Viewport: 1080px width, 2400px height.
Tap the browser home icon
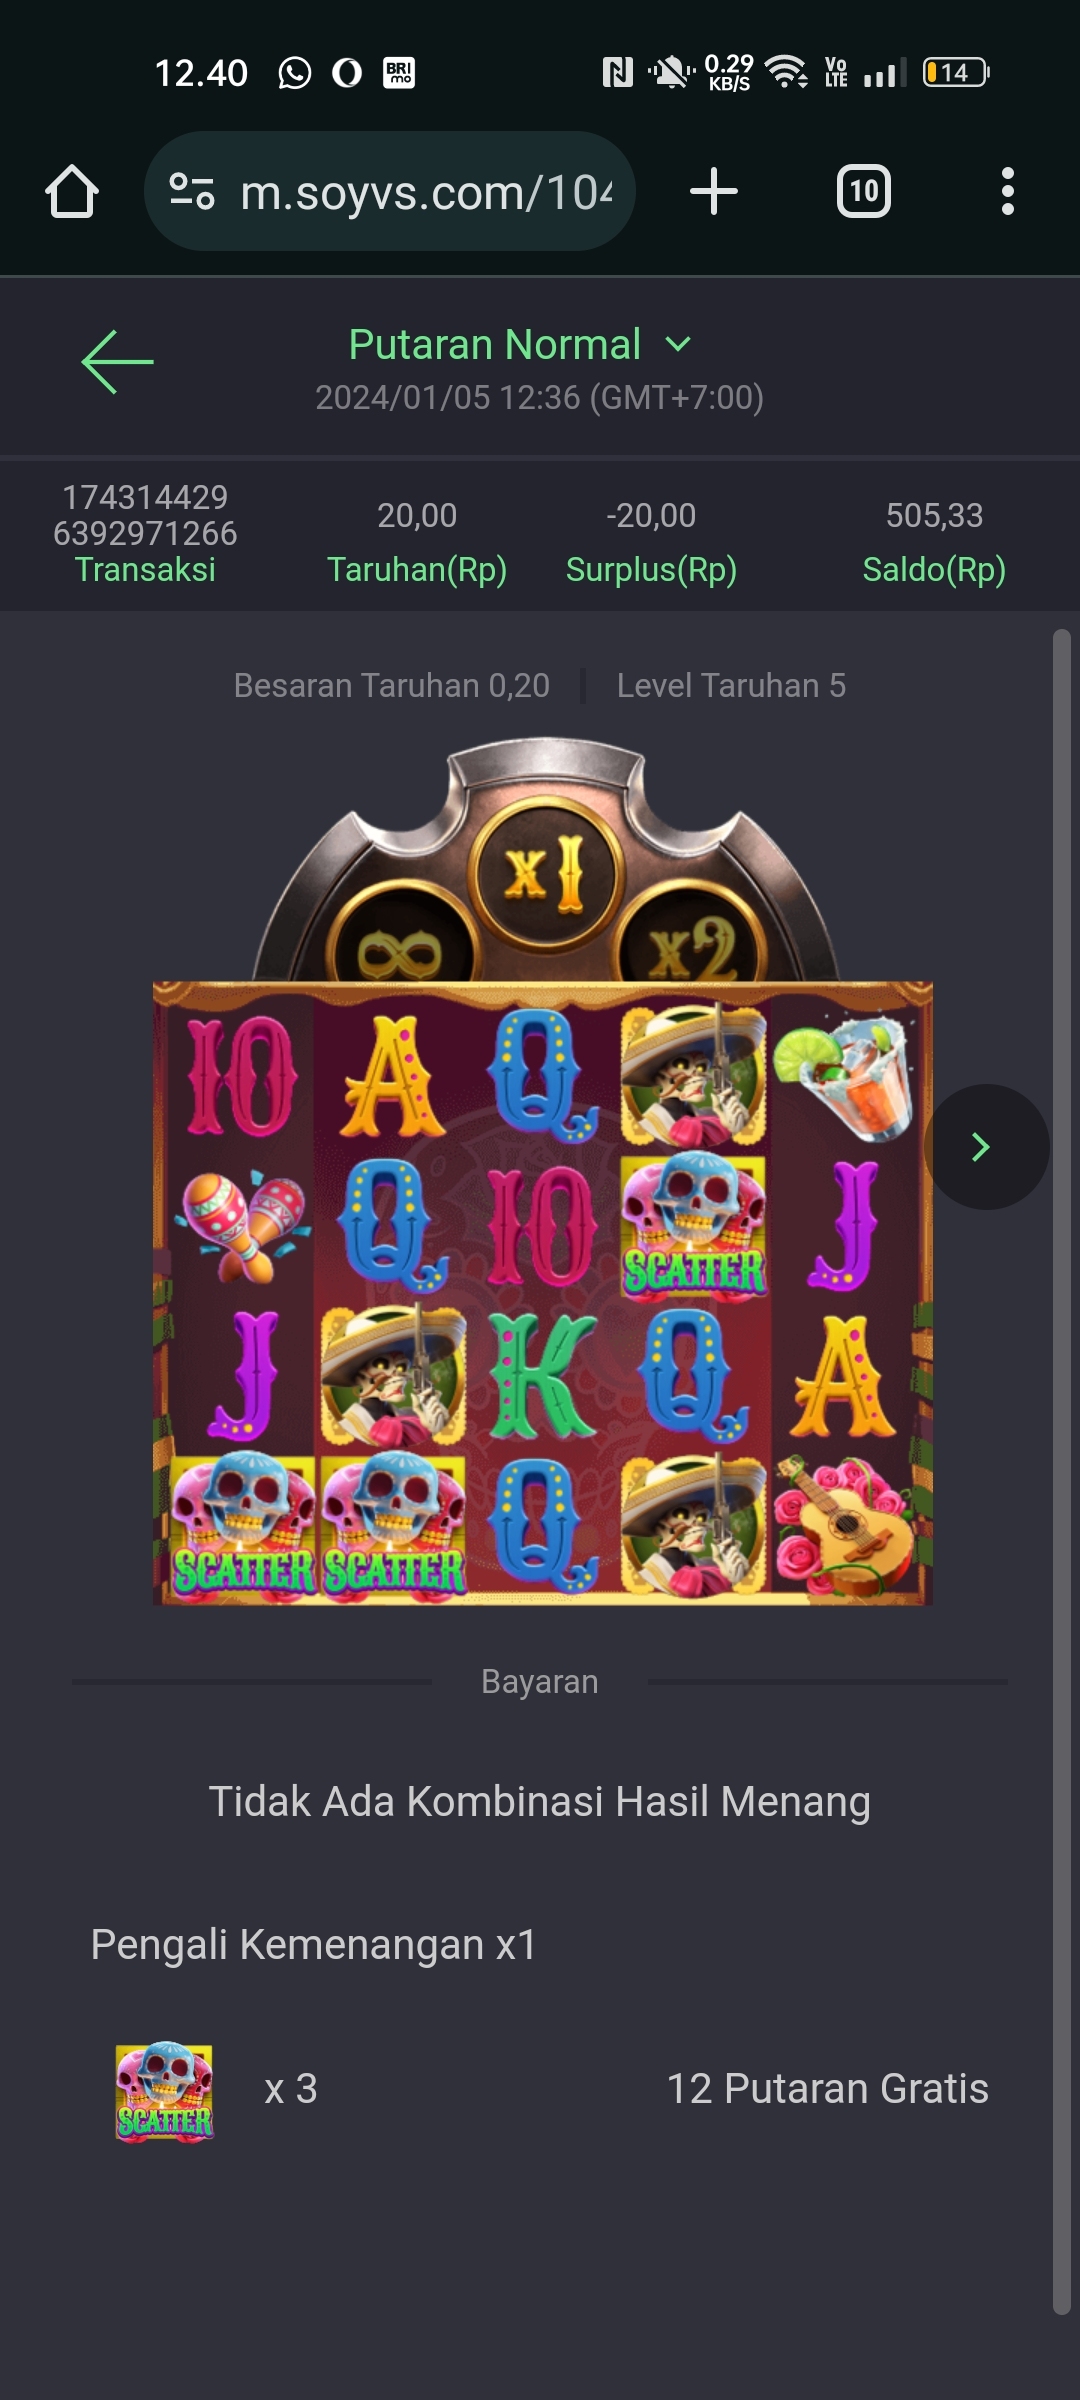(x=72, y=191)
